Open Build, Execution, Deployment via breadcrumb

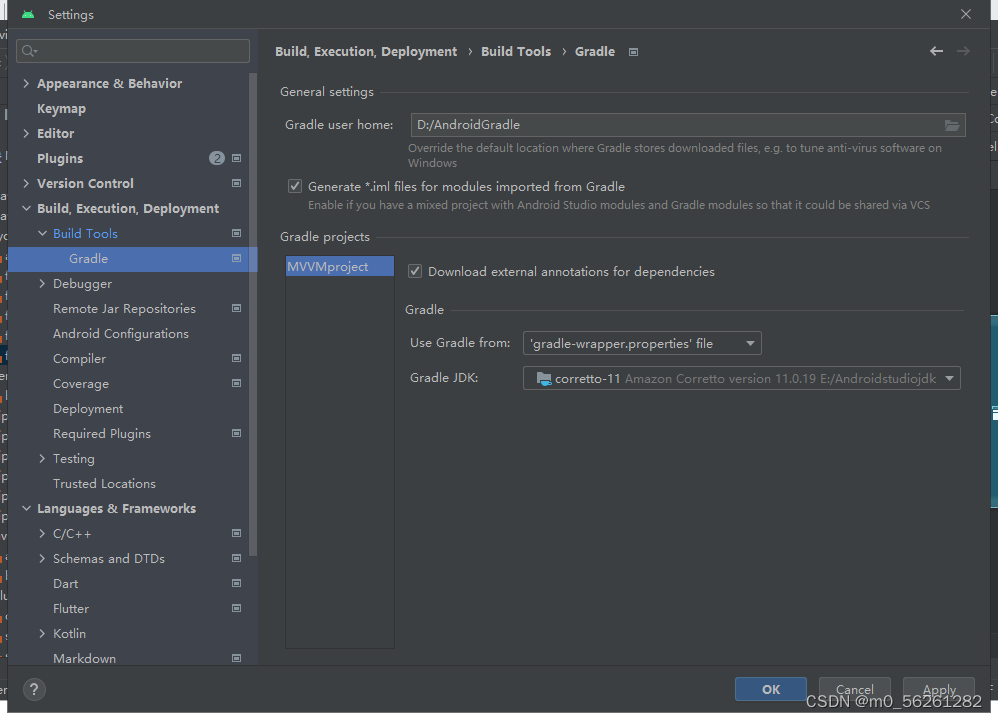pyautogui.click(x=366, y=51)
